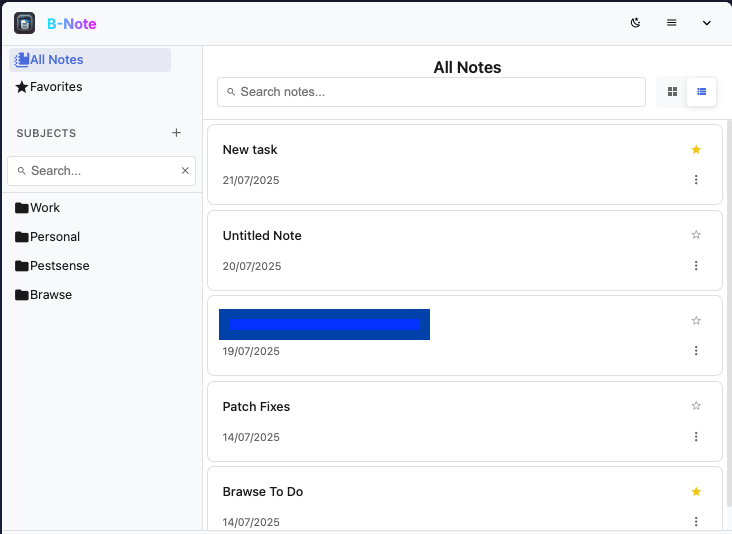Image resolution: width=732 pixels, height=534 pixels.
Task: Open the three-dot menu for Patch Fixes
Action: click(696, 437)
